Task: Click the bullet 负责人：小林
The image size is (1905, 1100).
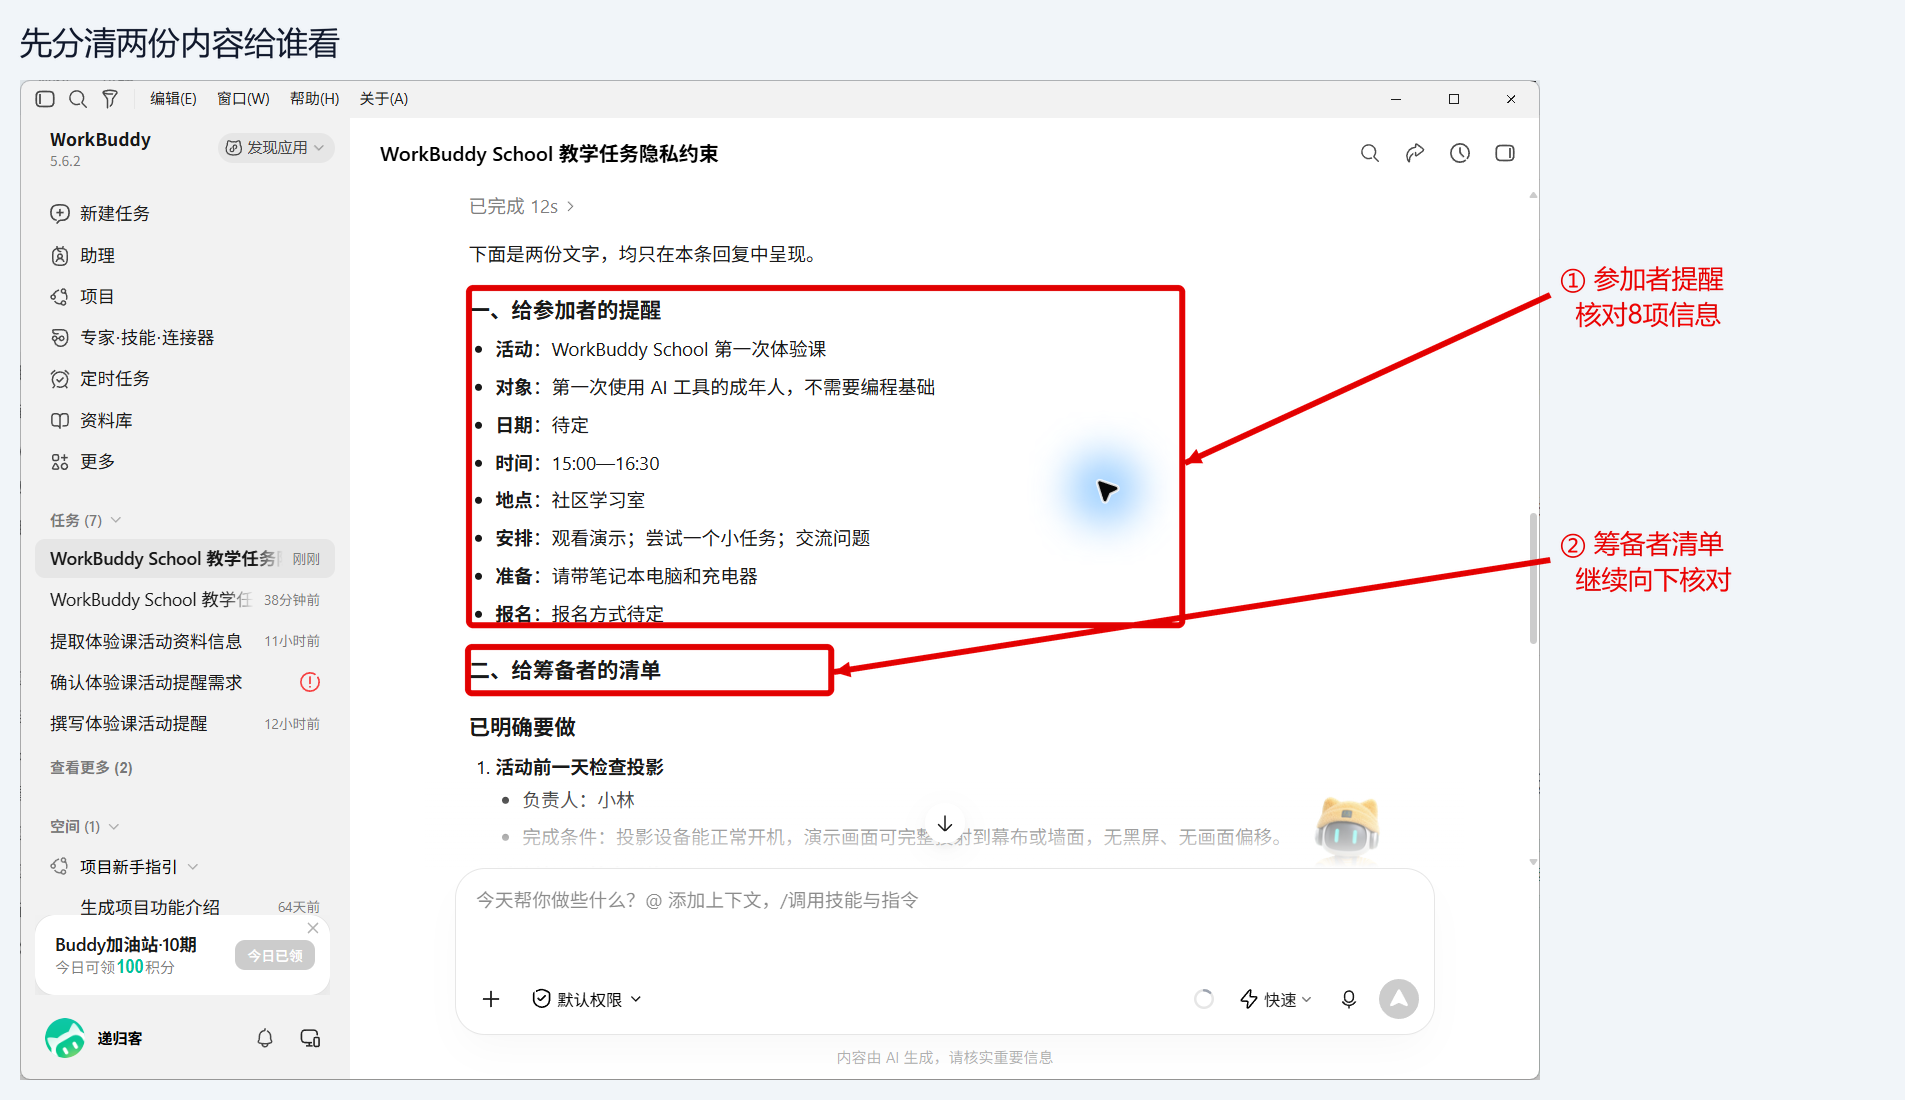Action: (x=578, y=800)
